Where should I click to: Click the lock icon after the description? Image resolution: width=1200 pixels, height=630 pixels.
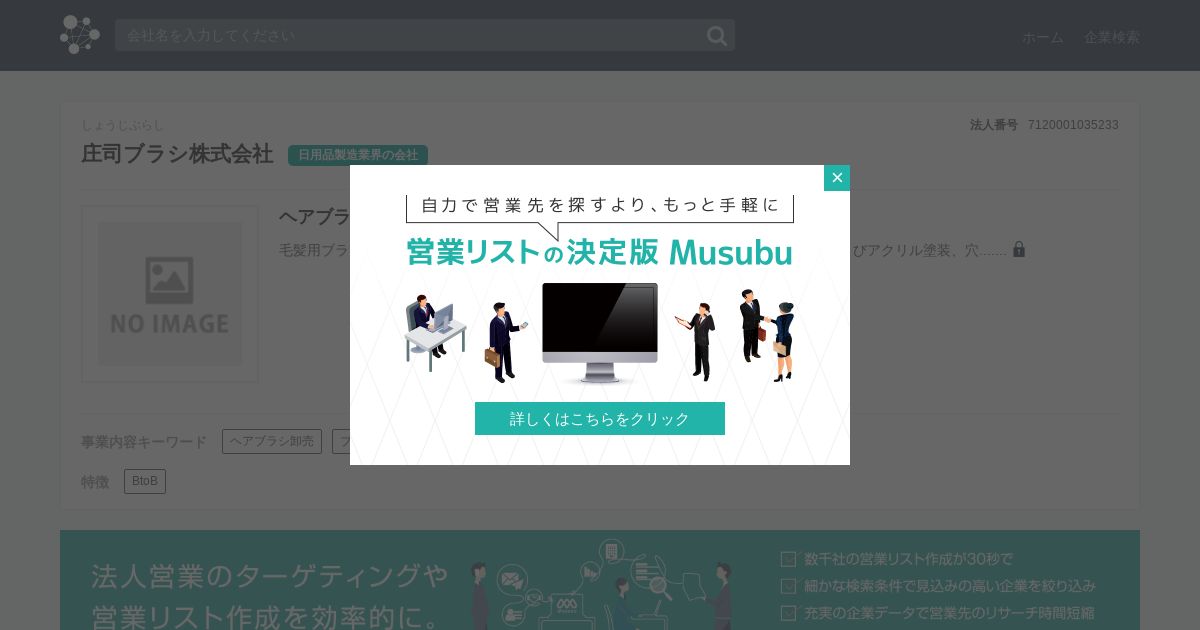pos(1019,249)
